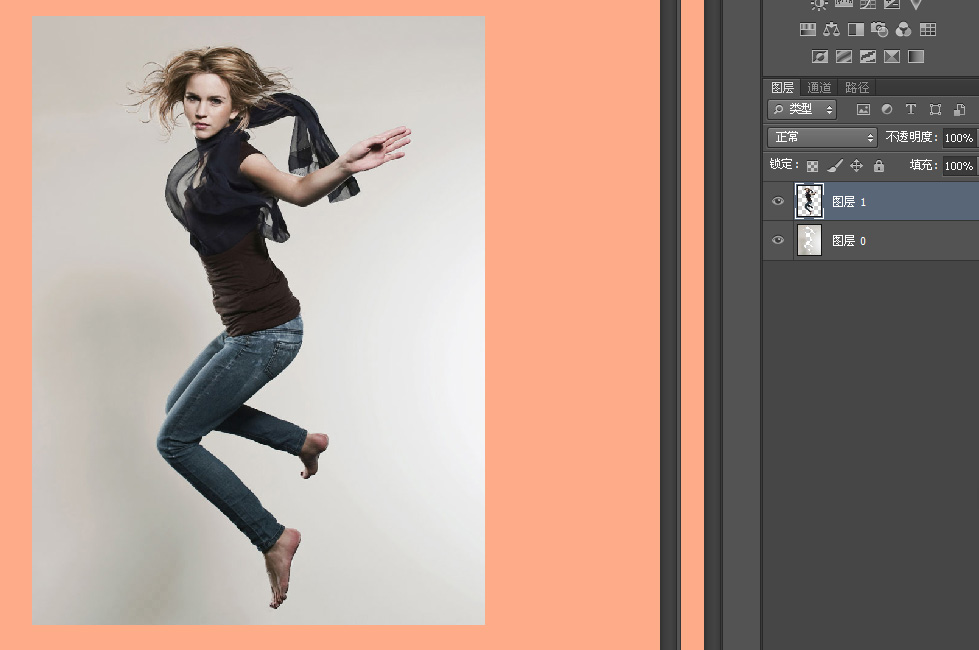The width and height of the screenshot is (979, 650).
Task: Click the 不透明度 opacity value field
Action: click(958, 138)
